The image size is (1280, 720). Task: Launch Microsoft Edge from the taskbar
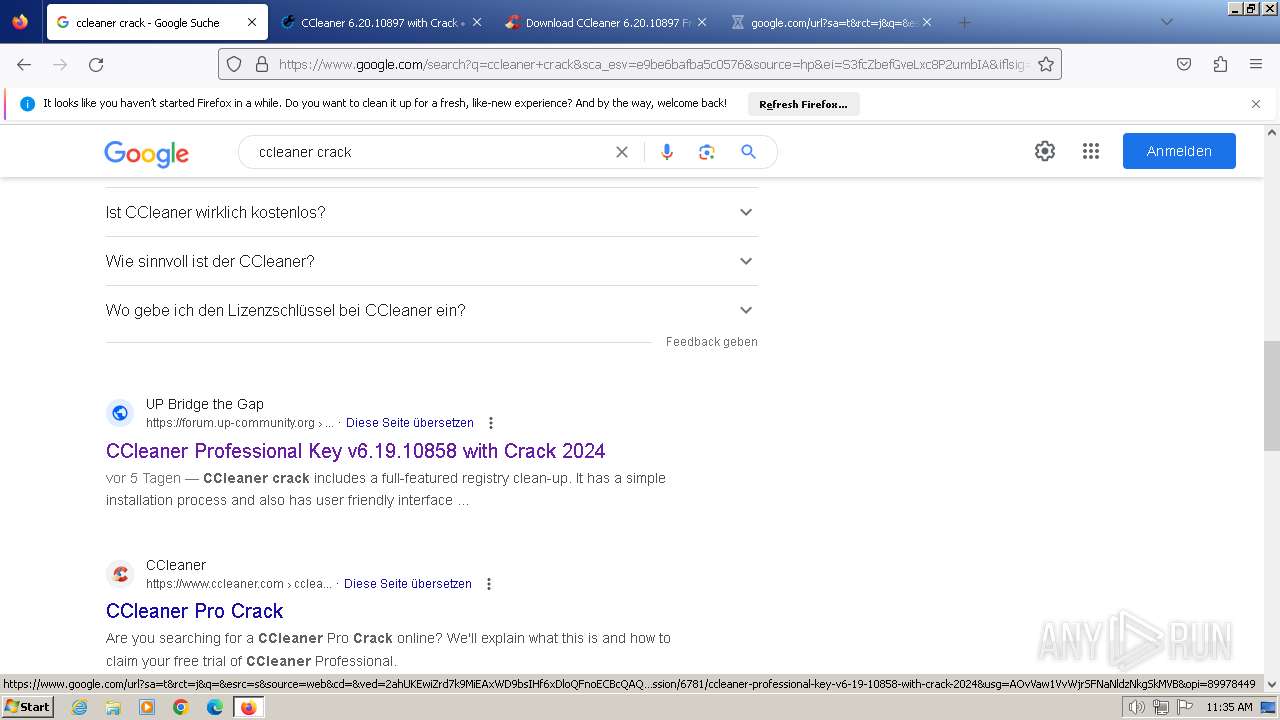point(214,707)
